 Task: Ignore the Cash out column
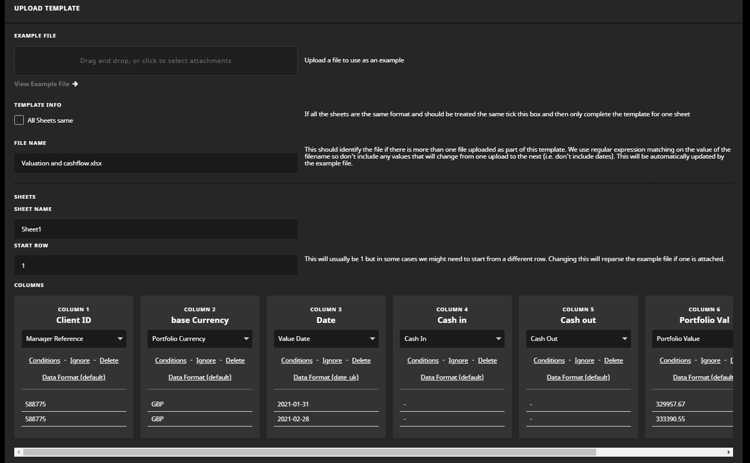tap(585, 360)
